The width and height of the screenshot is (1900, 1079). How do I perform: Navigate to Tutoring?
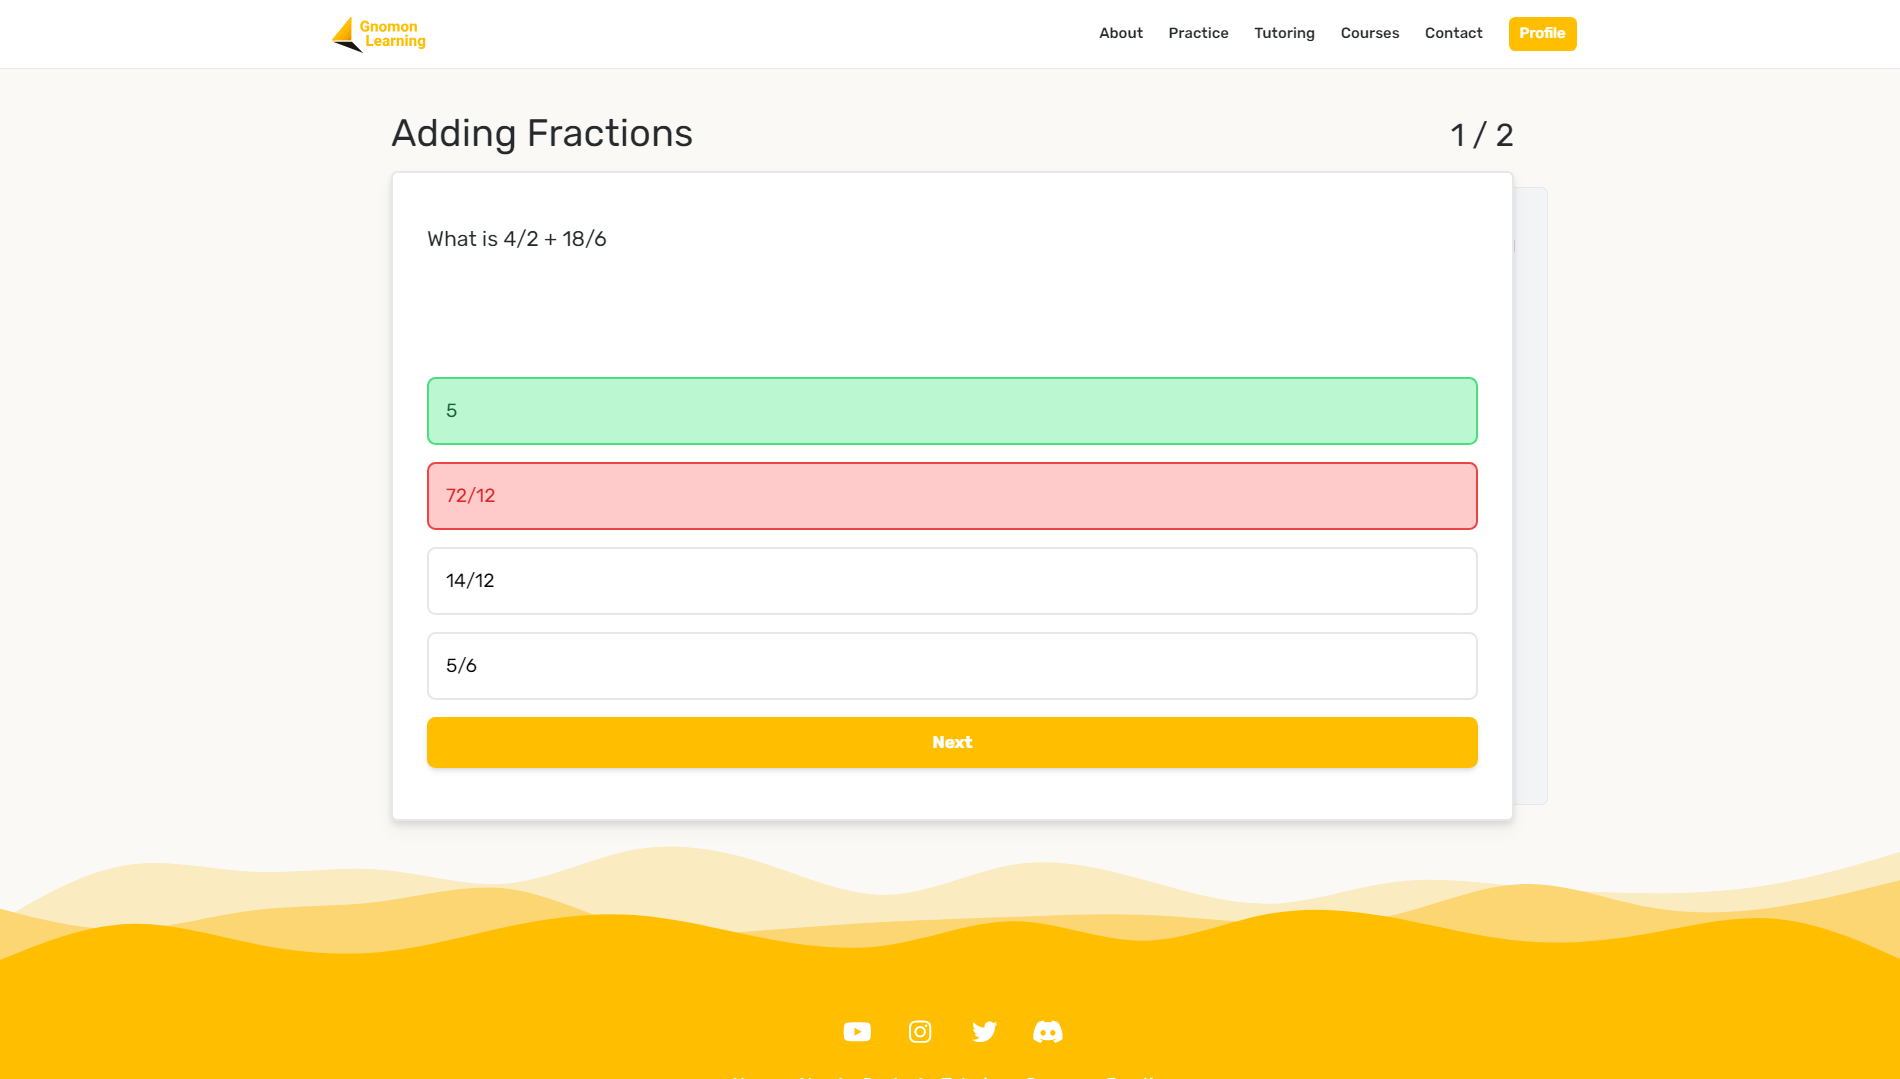click(1284, 33)
